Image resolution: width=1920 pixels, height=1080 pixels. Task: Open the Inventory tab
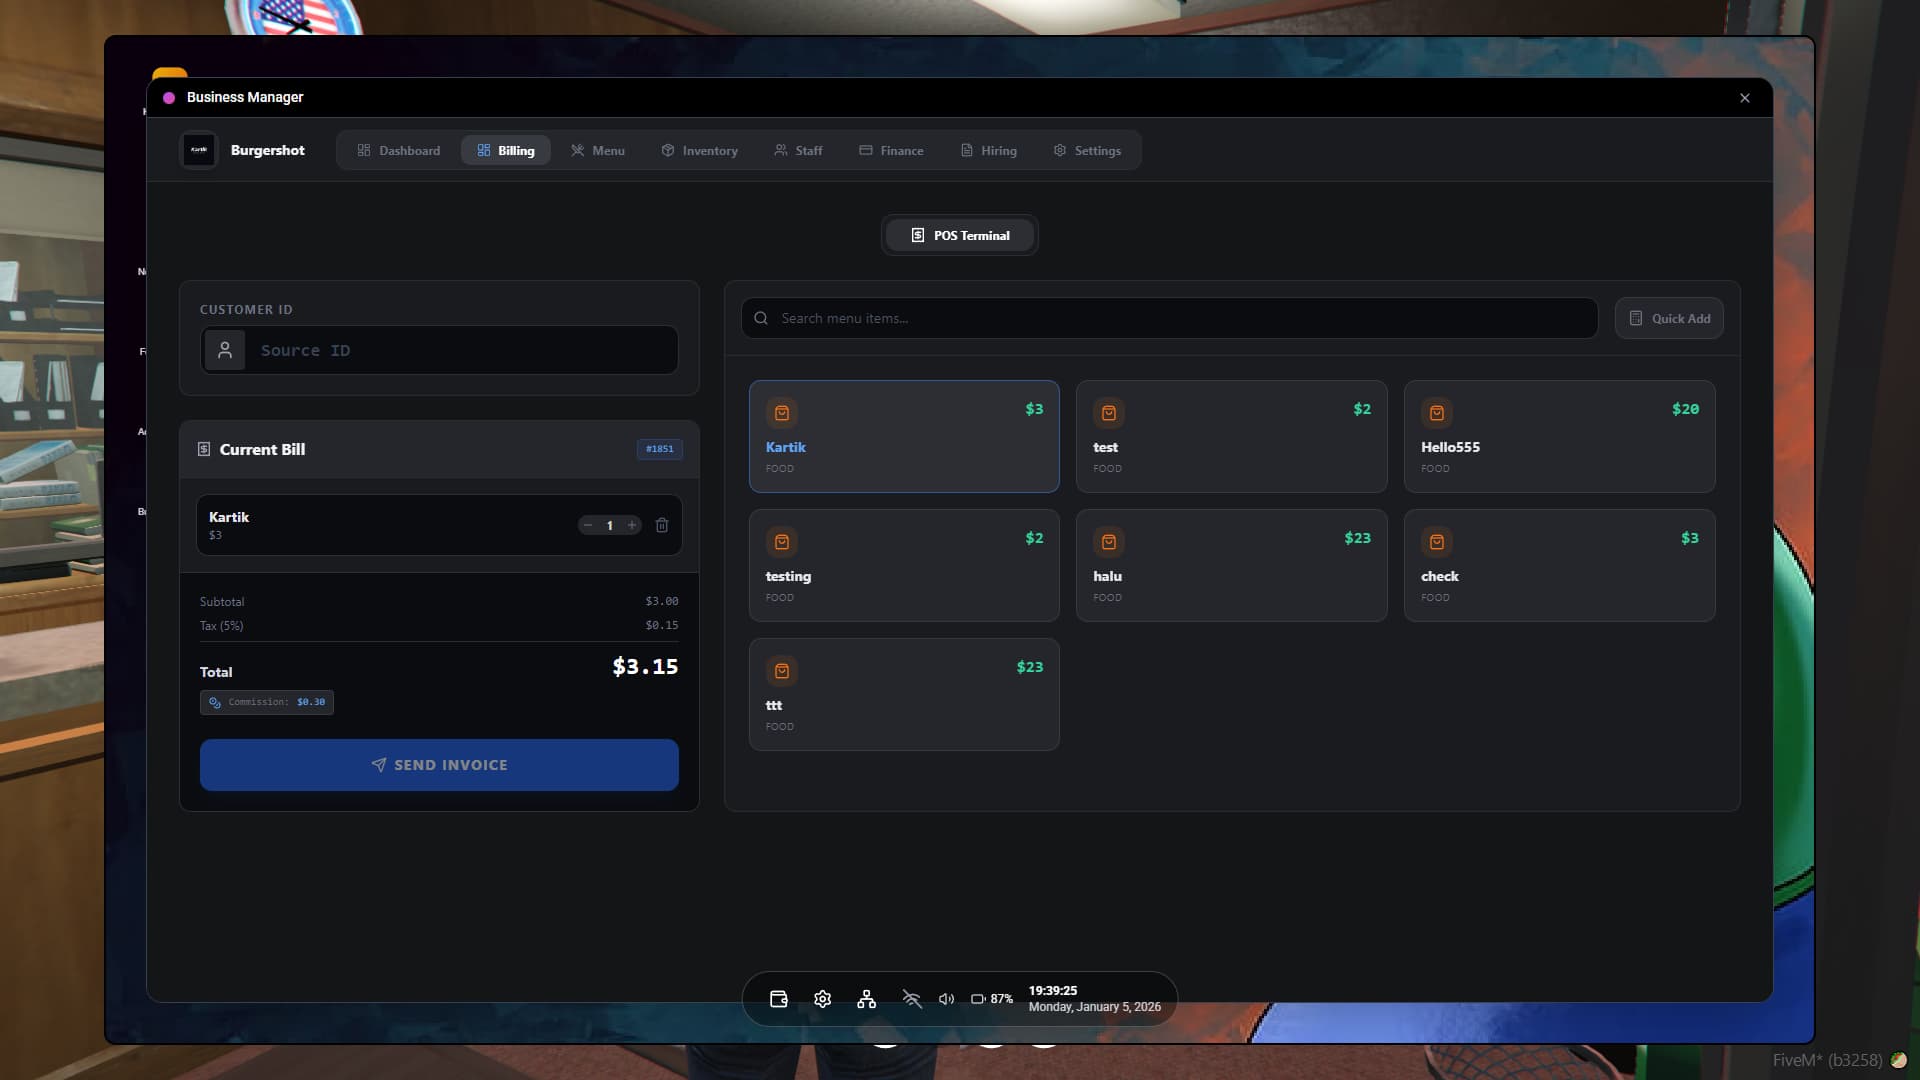[700, 150]
